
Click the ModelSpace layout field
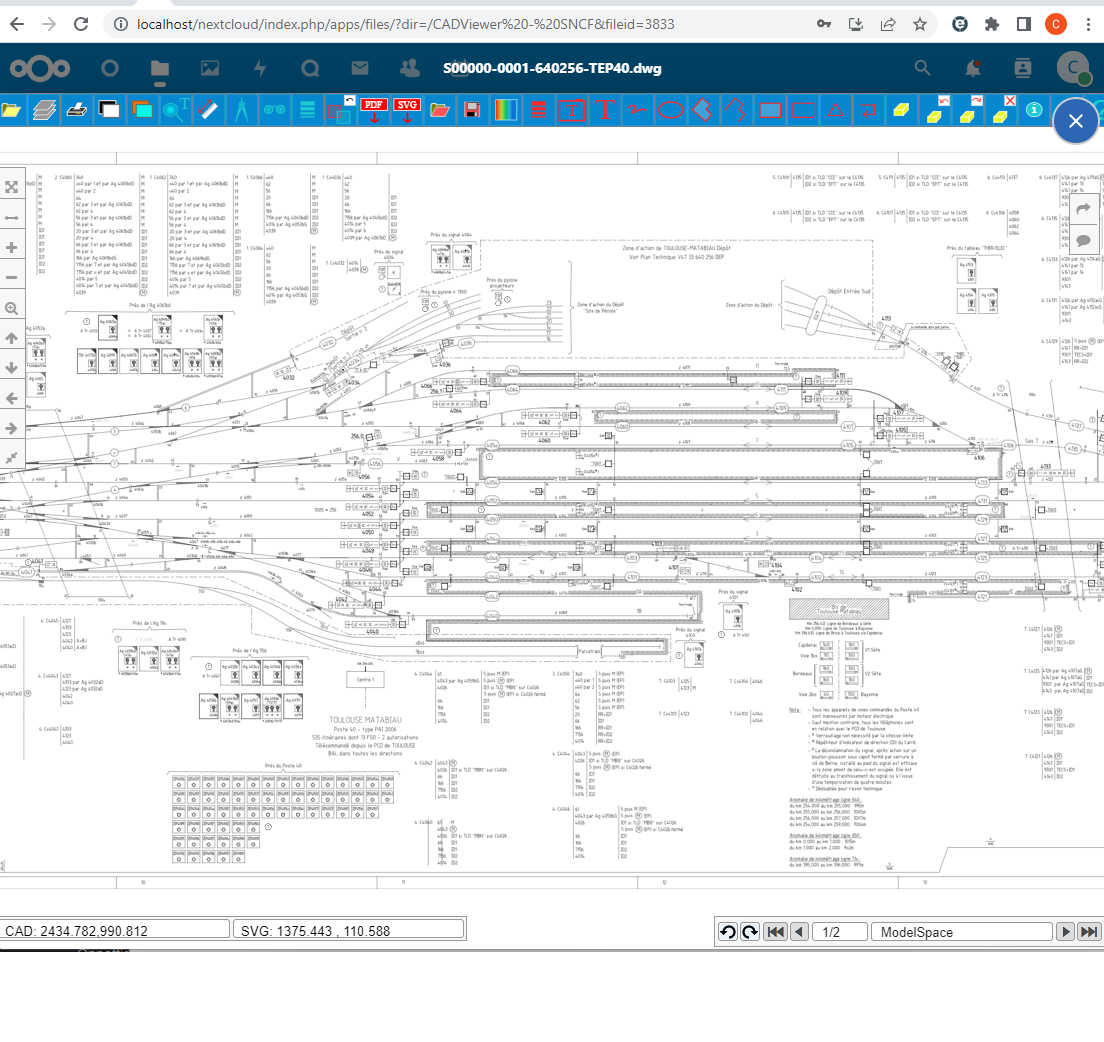pos(962,931)
